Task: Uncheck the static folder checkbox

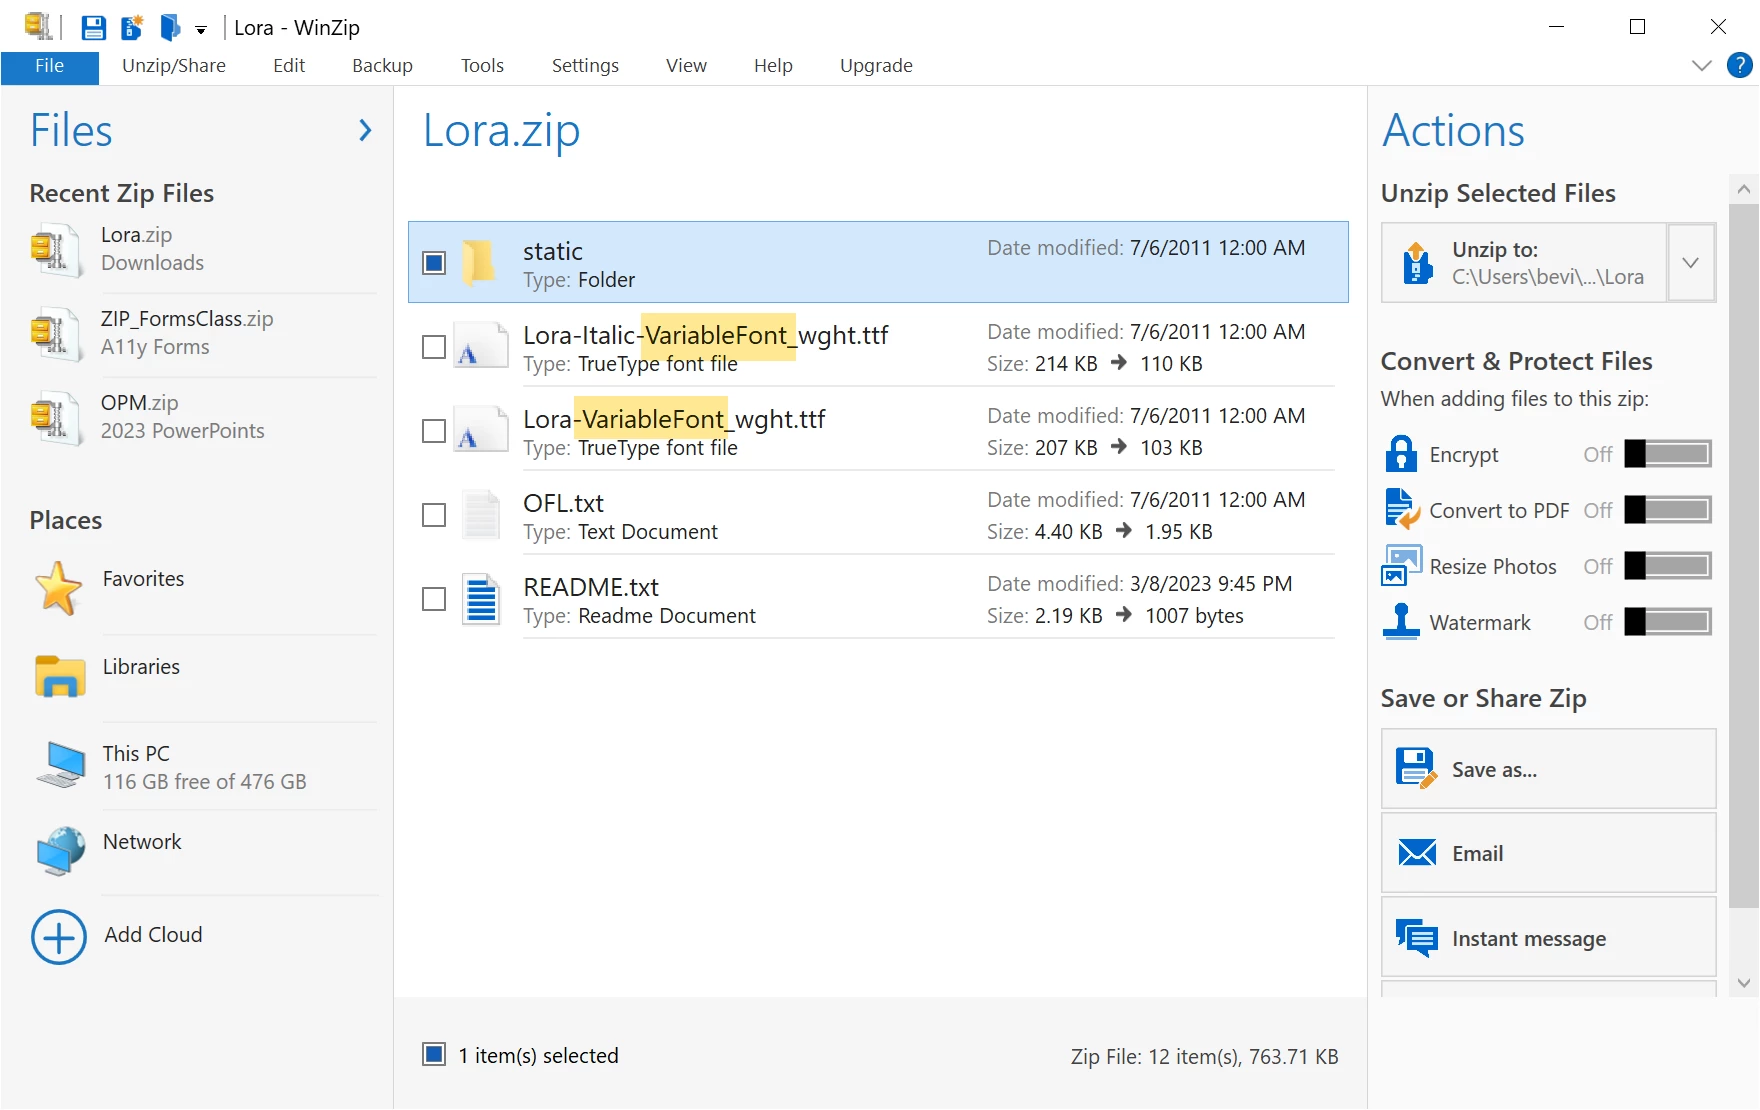Action: (434, 263)
